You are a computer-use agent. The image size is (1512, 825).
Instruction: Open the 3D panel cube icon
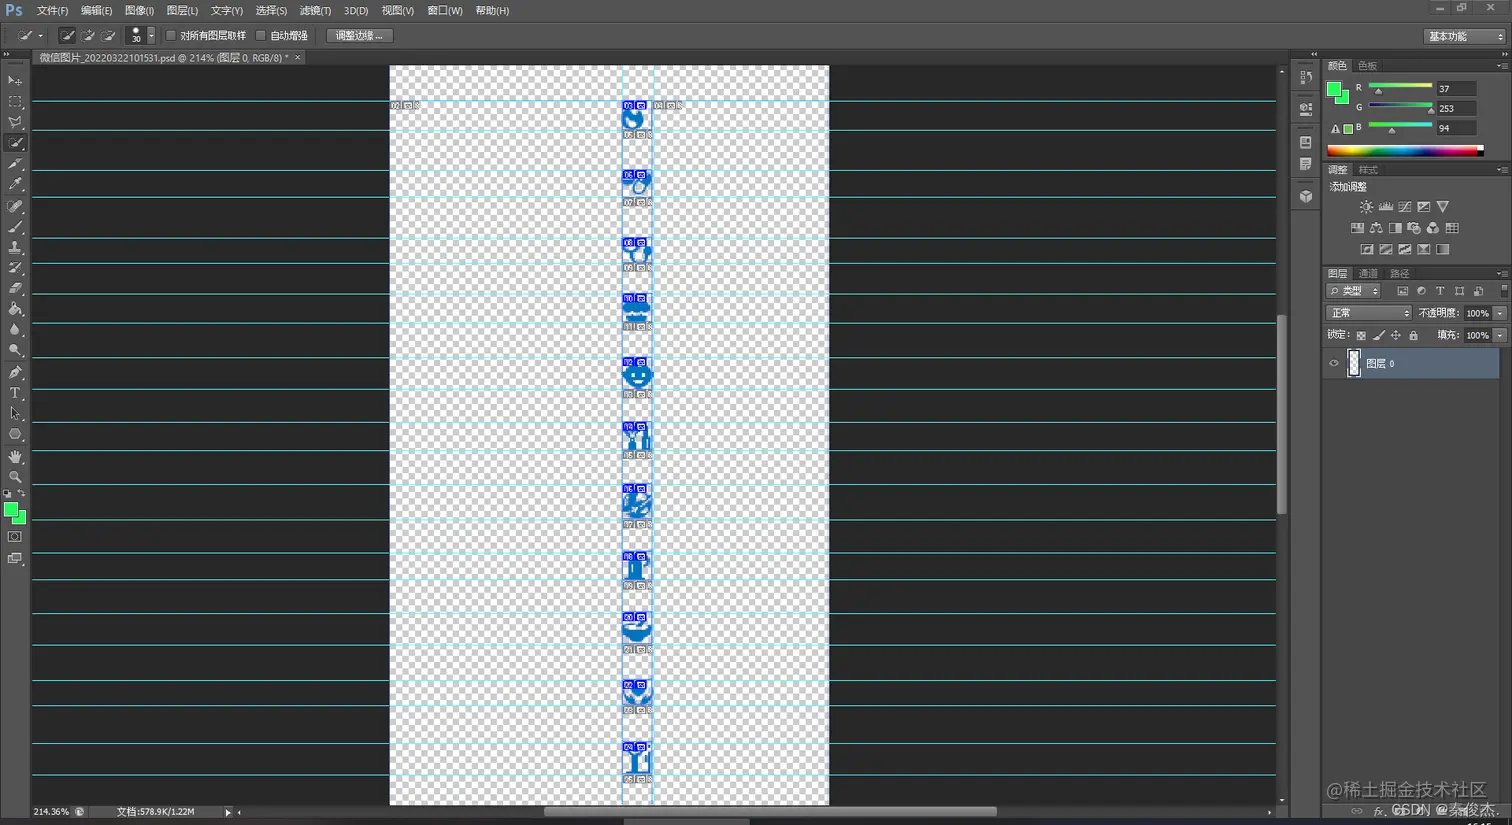1305,197
